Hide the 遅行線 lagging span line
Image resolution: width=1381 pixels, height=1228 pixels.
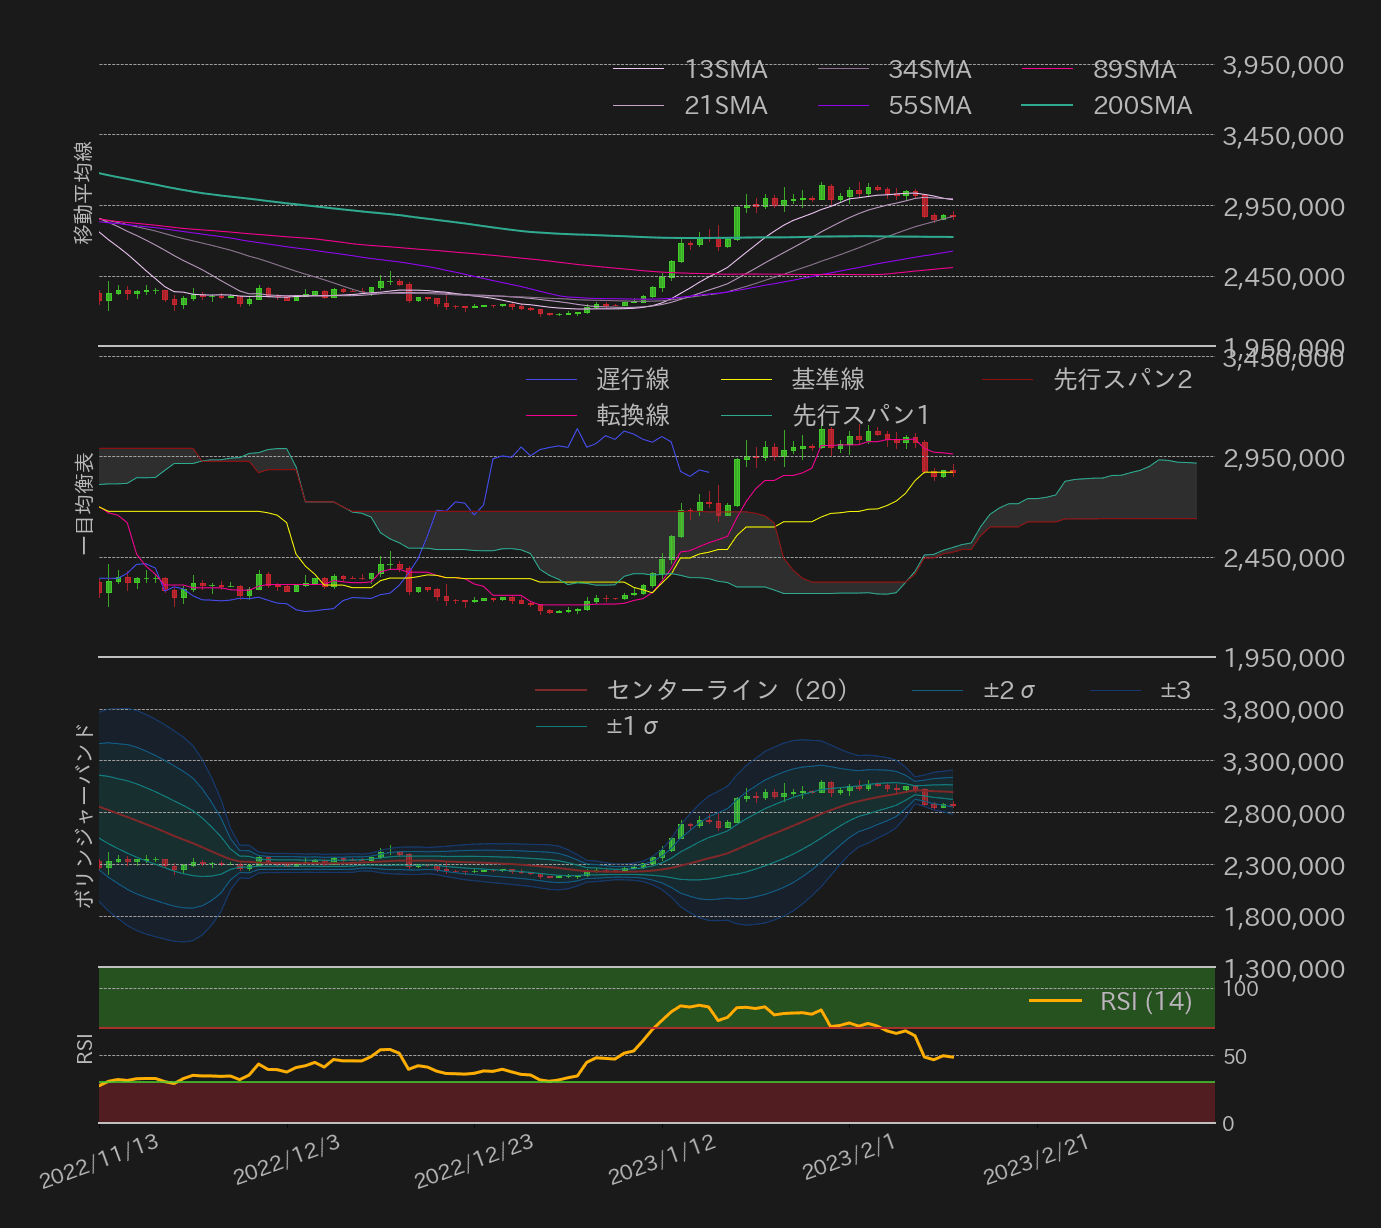pos(553,380)
